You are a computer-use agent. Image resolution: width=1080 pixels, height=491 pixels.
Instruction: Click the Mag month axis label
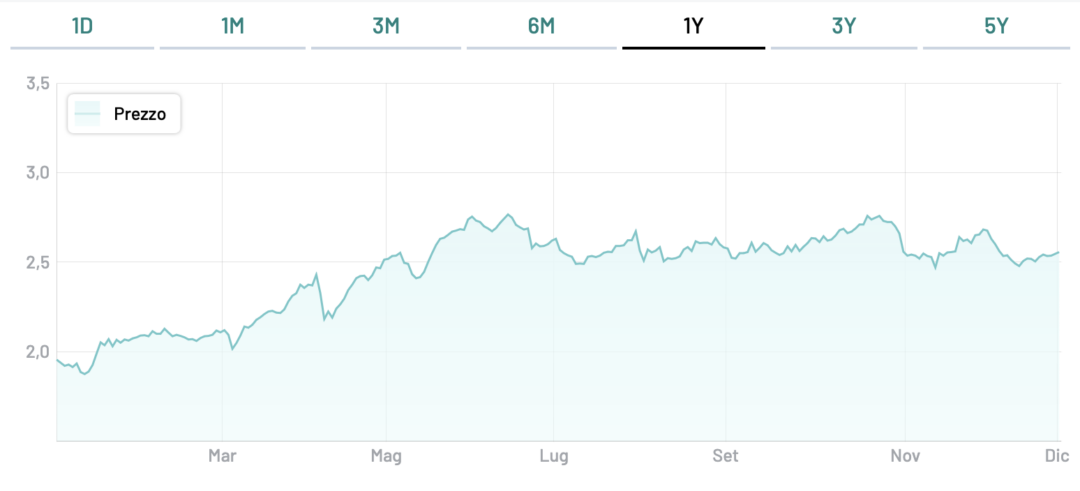click(386, 457)
